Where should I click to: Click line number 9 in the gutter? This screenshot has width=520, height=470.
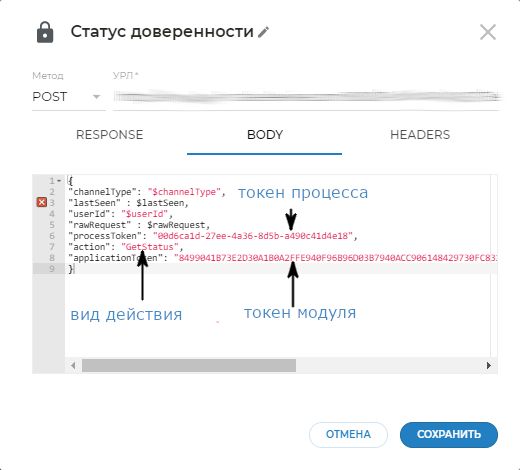point(52,269)
